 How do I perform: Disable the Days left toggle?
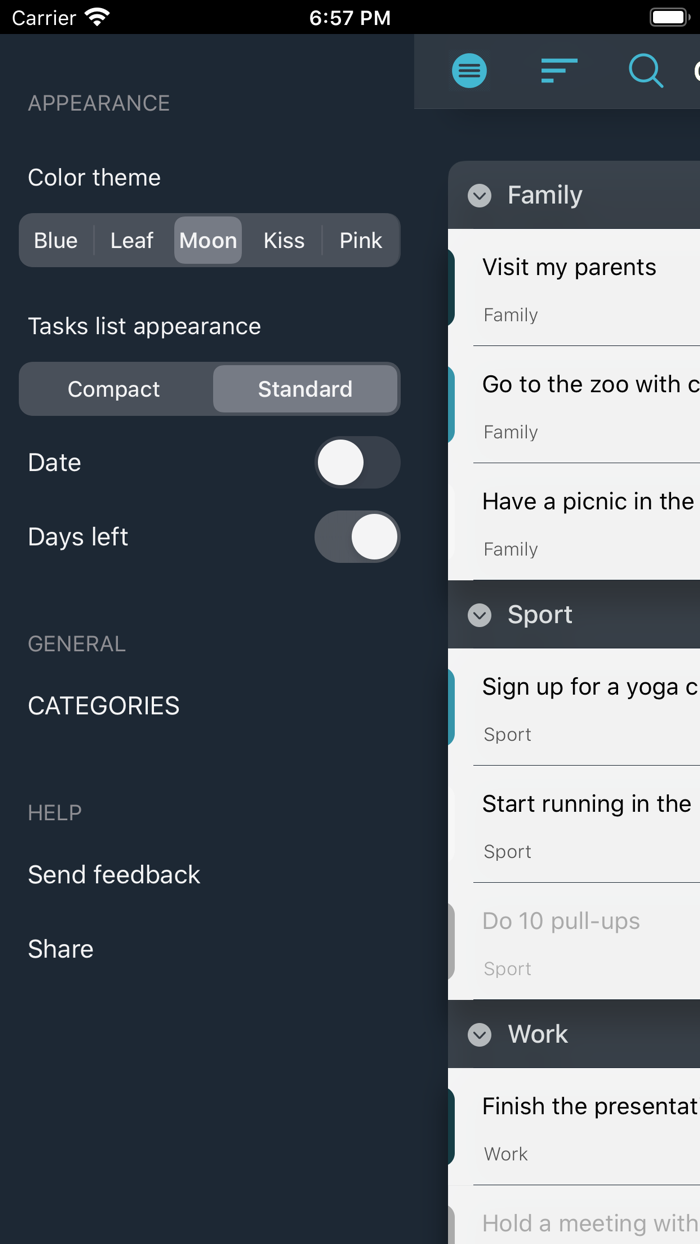(x=357, y=537)
